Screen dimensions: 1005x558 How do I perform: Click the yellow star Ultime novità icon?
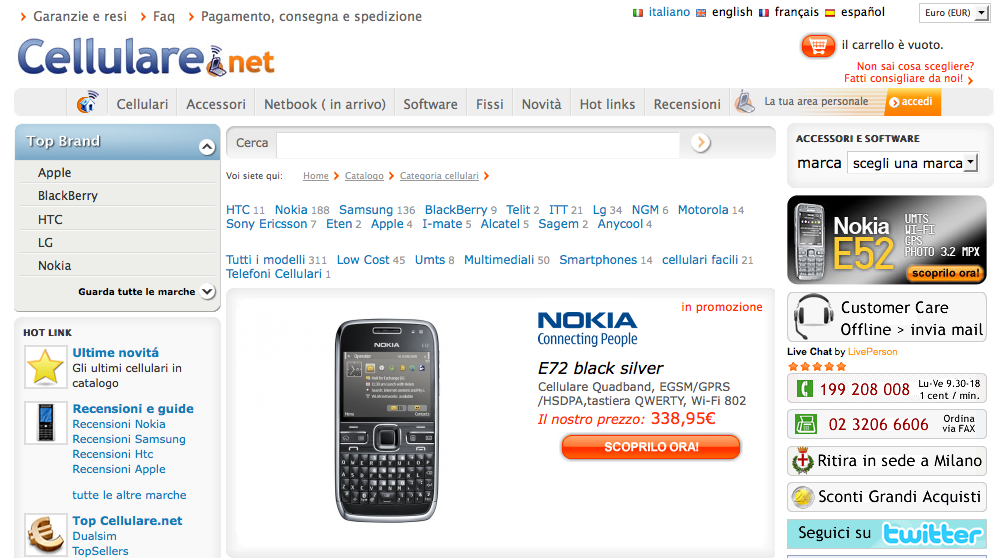point(46,367)
